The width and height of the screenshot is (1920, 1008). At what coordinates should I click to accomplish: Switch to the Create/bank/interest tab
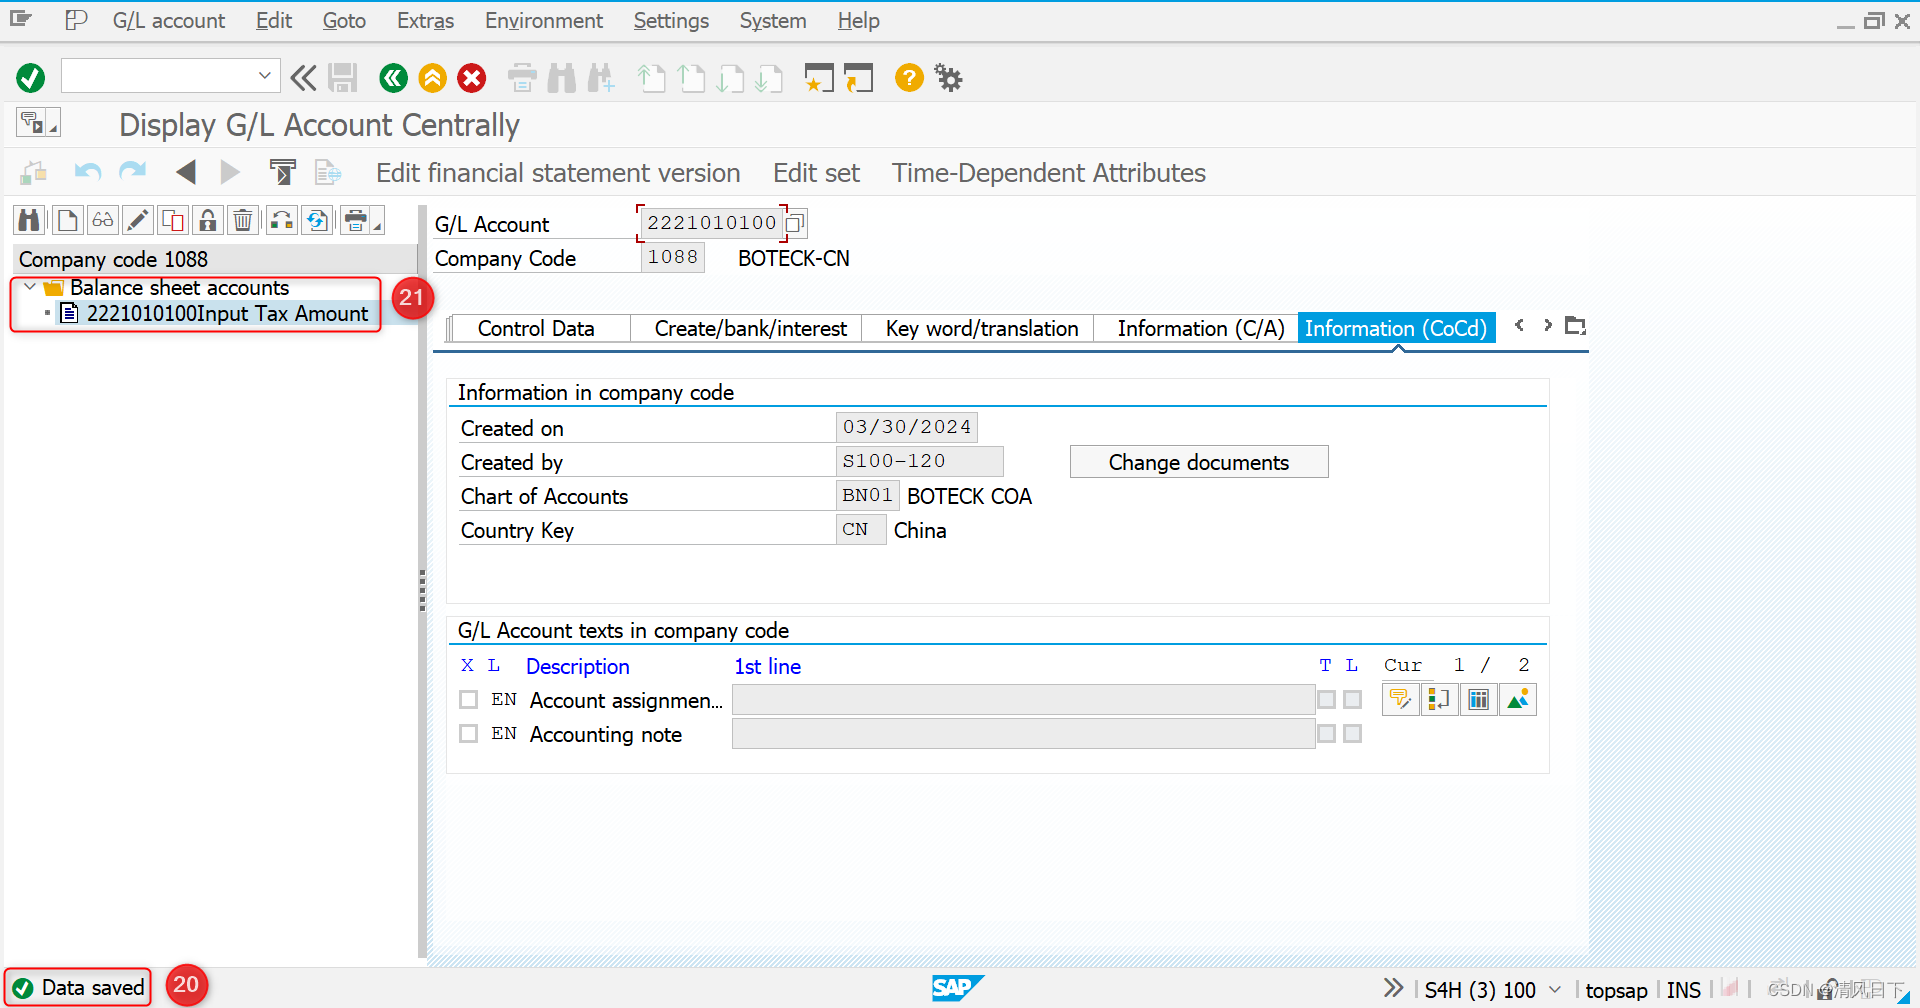click(750, 328)
